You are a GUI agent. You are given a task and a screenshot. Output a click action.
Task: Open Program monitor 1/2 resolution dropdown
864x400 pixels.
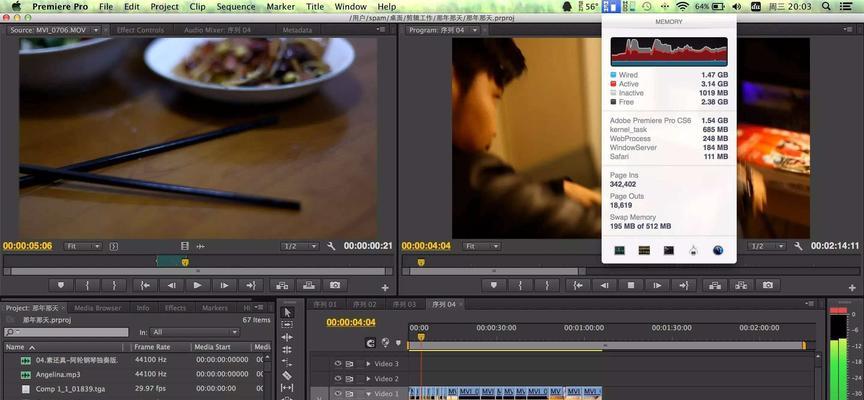[x=766, y=246]
